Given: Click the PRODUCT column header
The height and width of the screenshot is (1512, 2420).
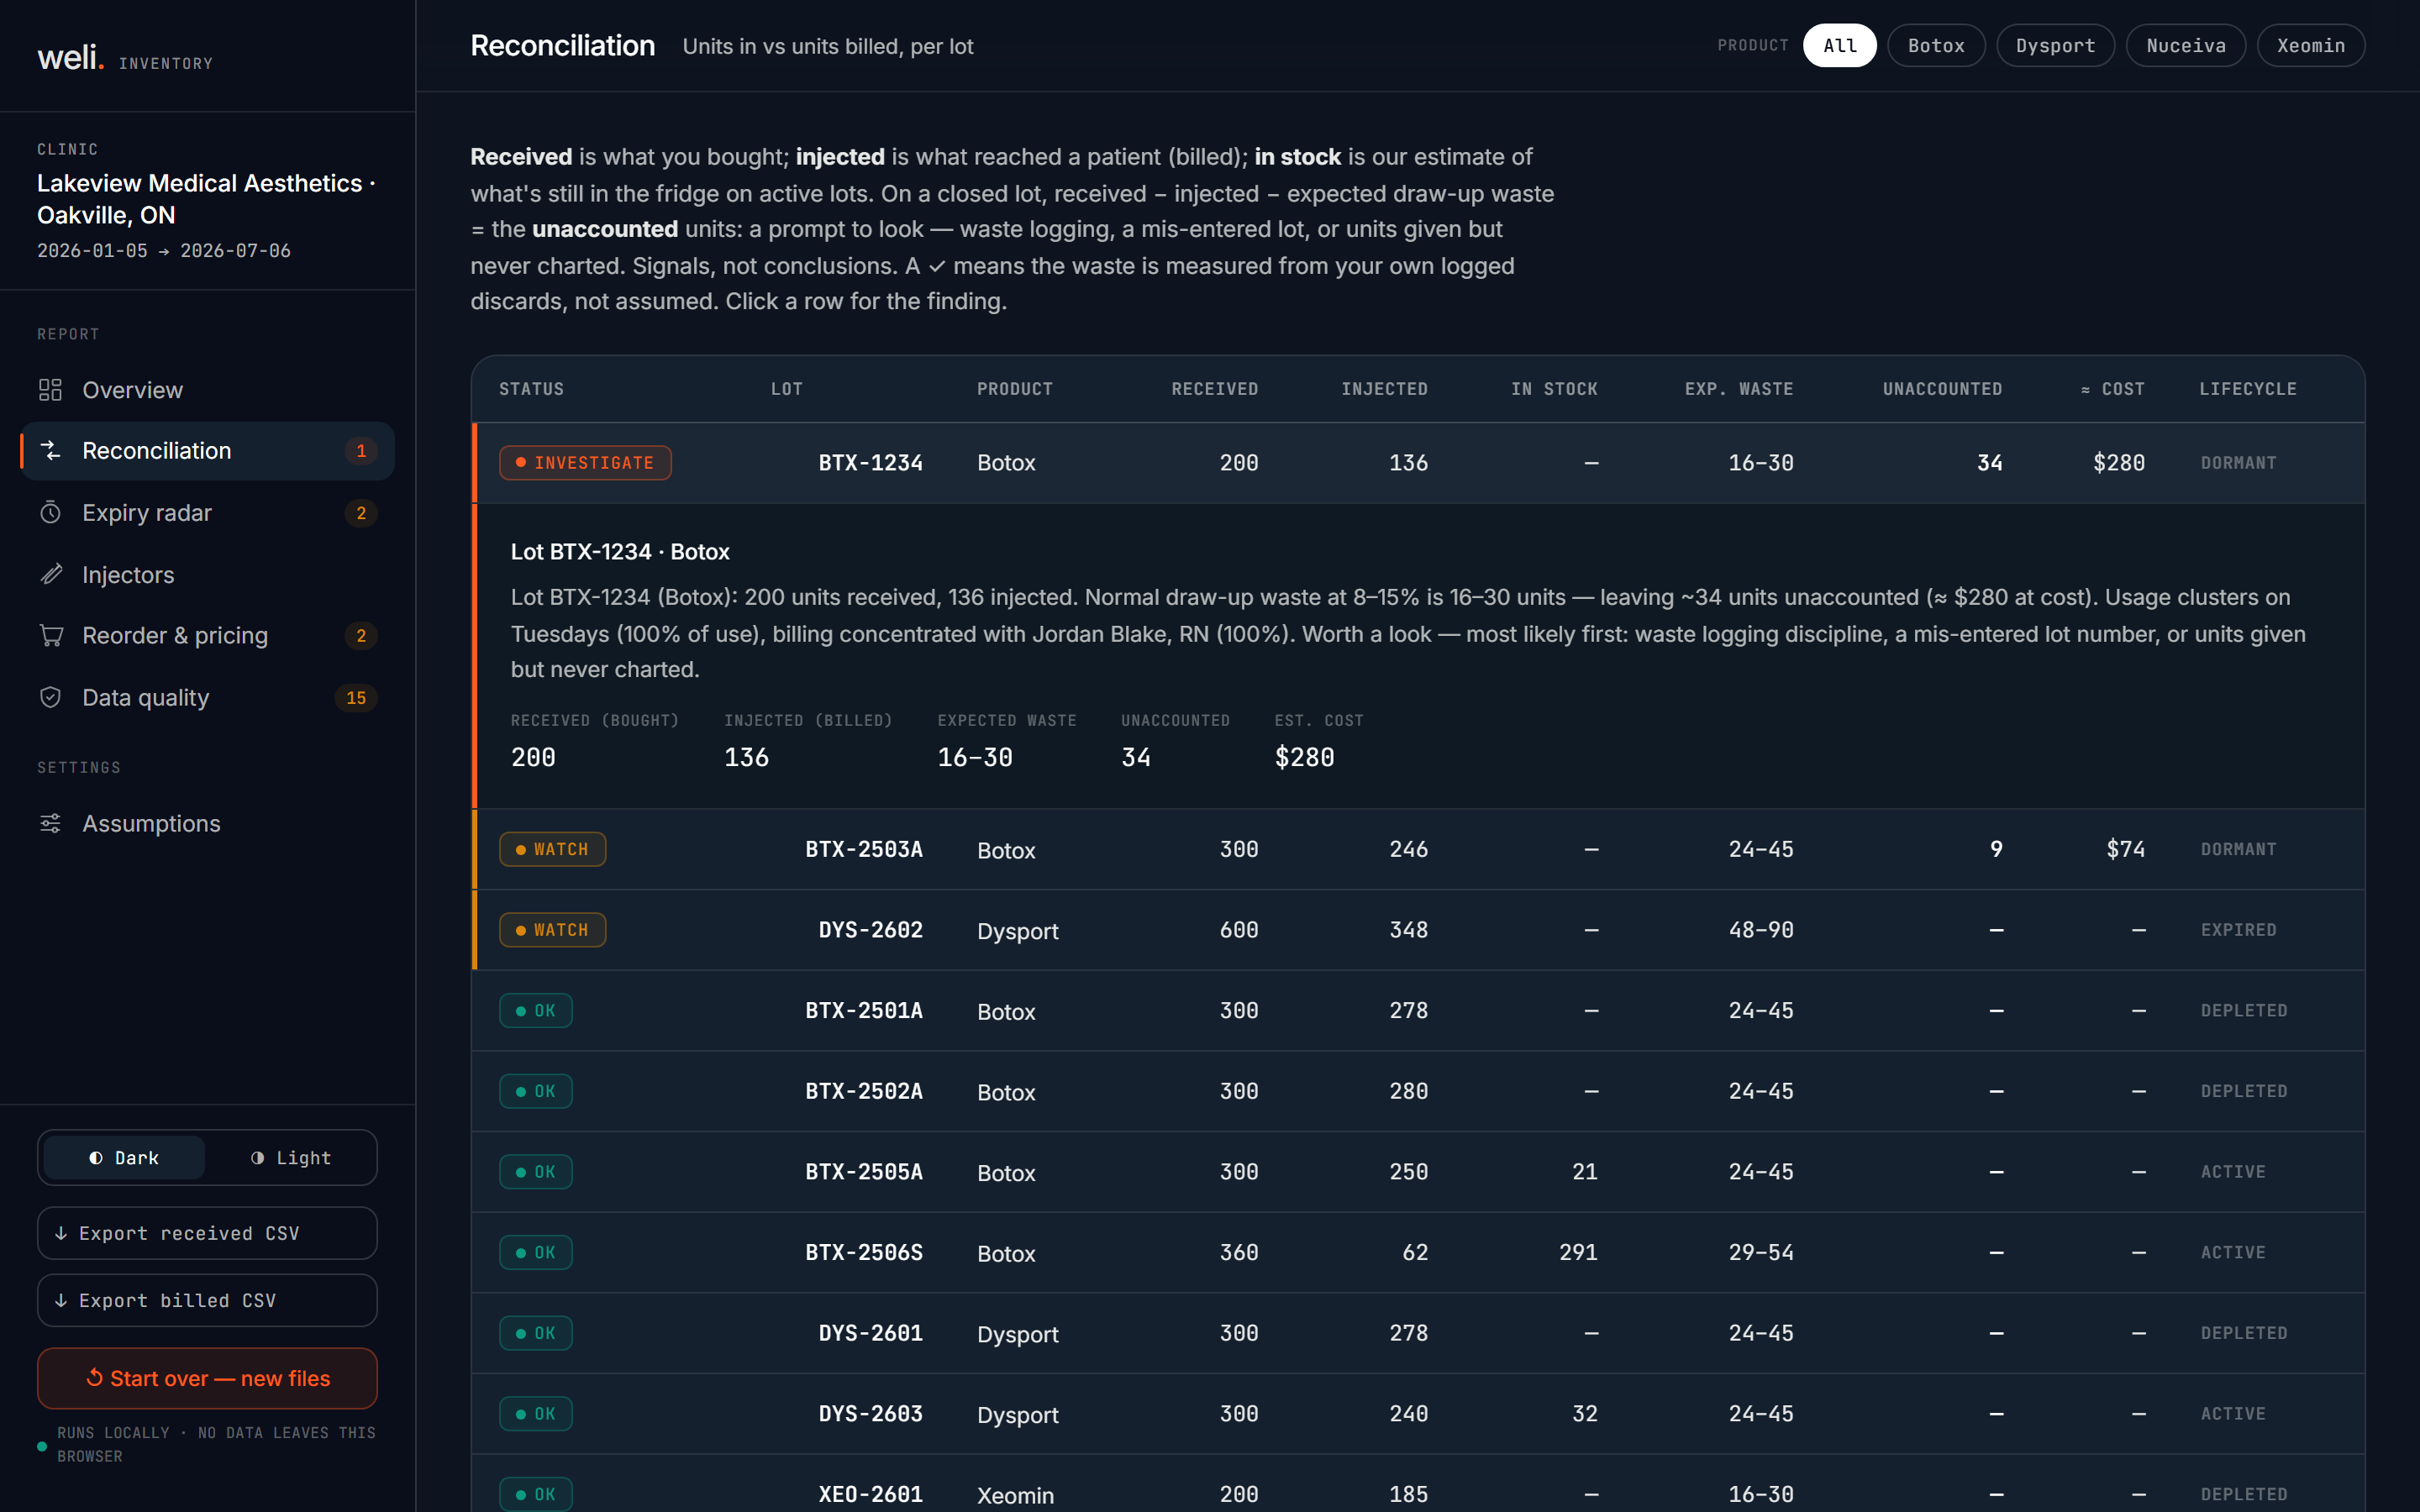Looking at the screenshot, I should (1015, 389).
